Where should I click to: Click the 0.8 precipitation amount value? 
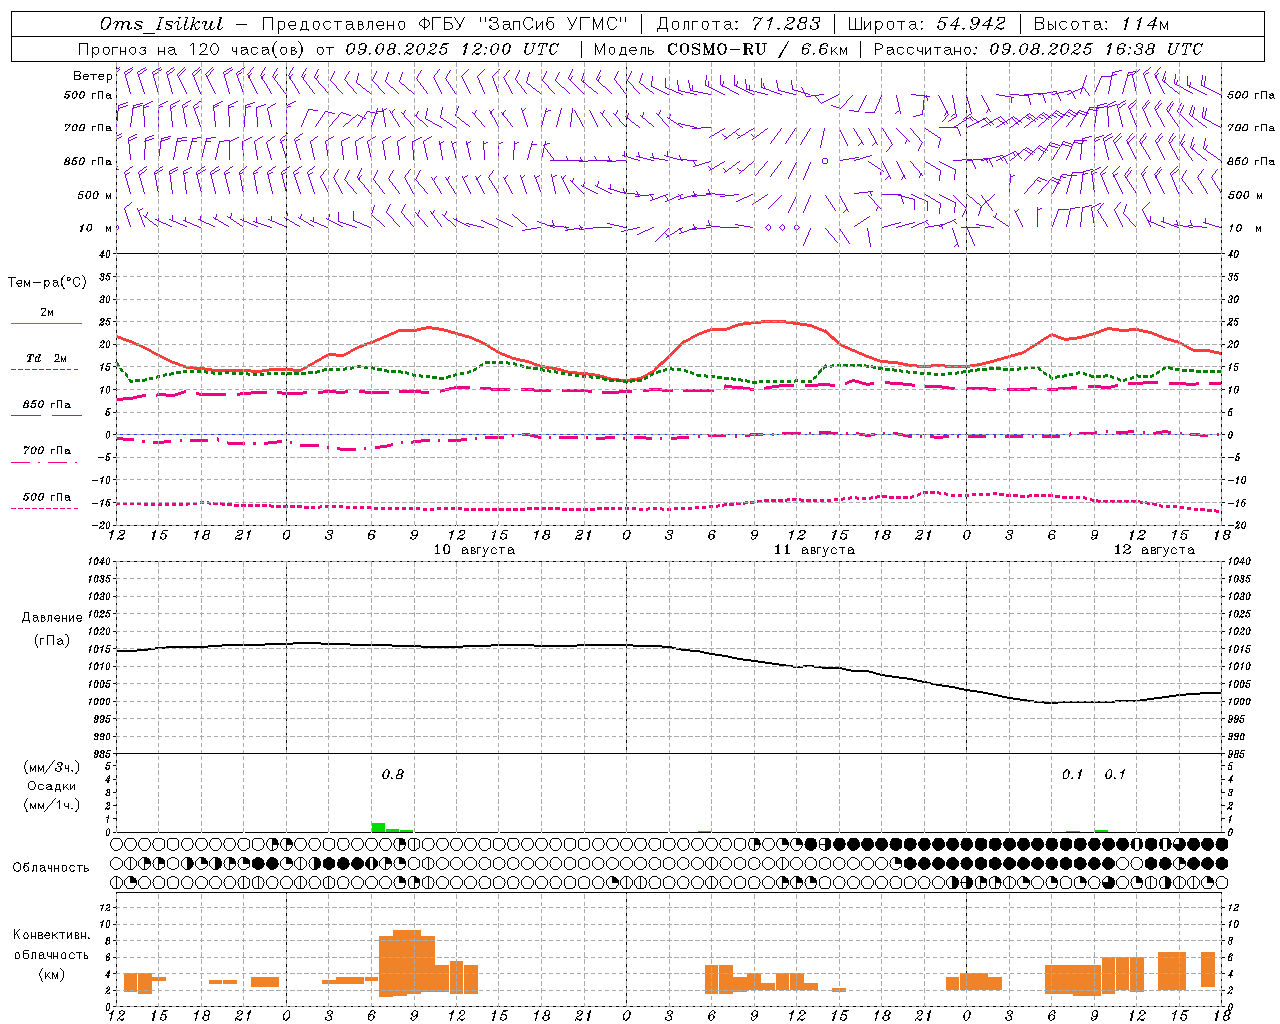393,775
